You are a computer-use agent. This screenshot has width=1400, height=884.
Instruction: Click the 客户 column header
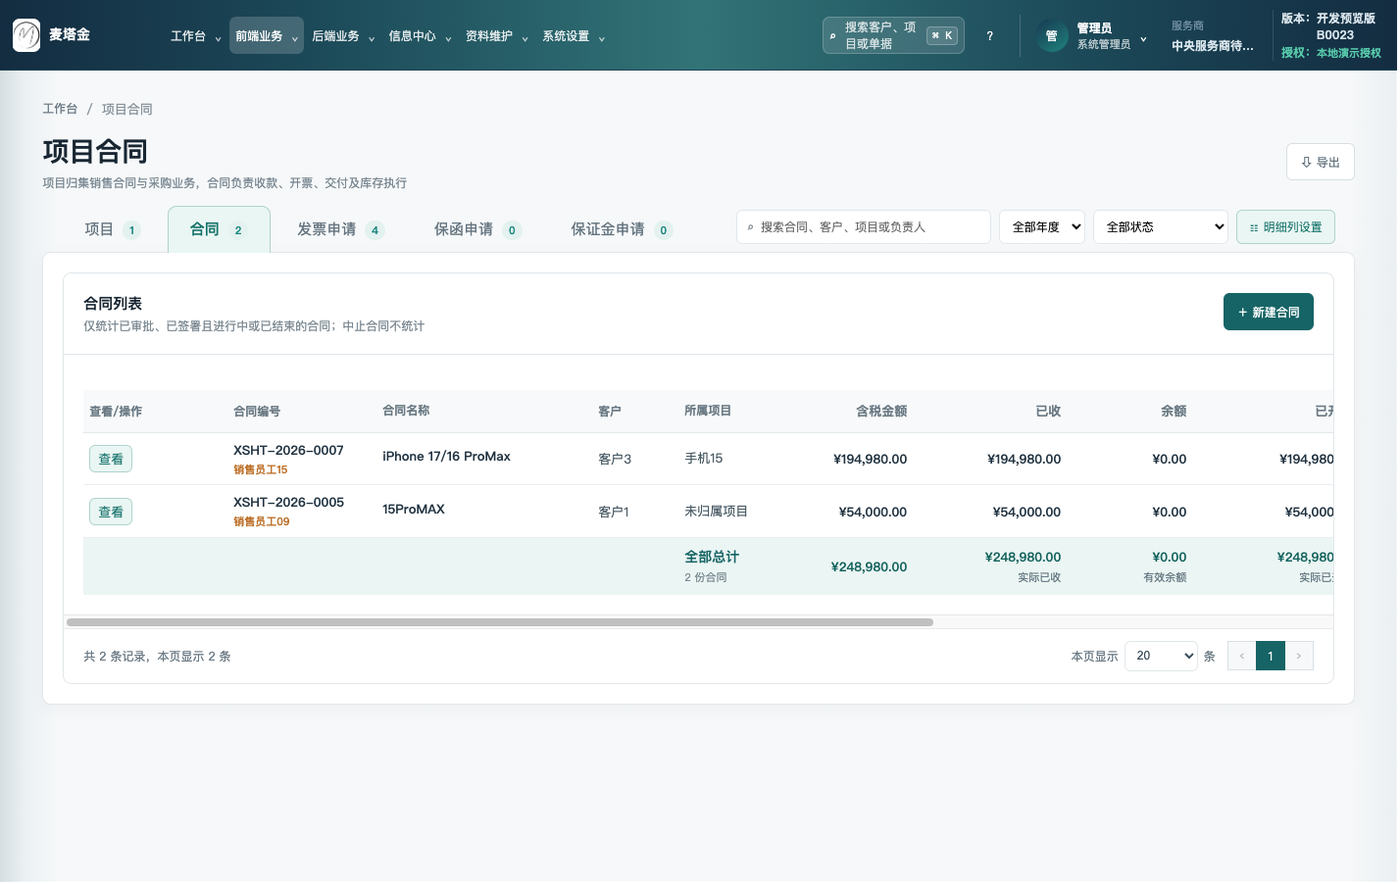click(611, 412)
